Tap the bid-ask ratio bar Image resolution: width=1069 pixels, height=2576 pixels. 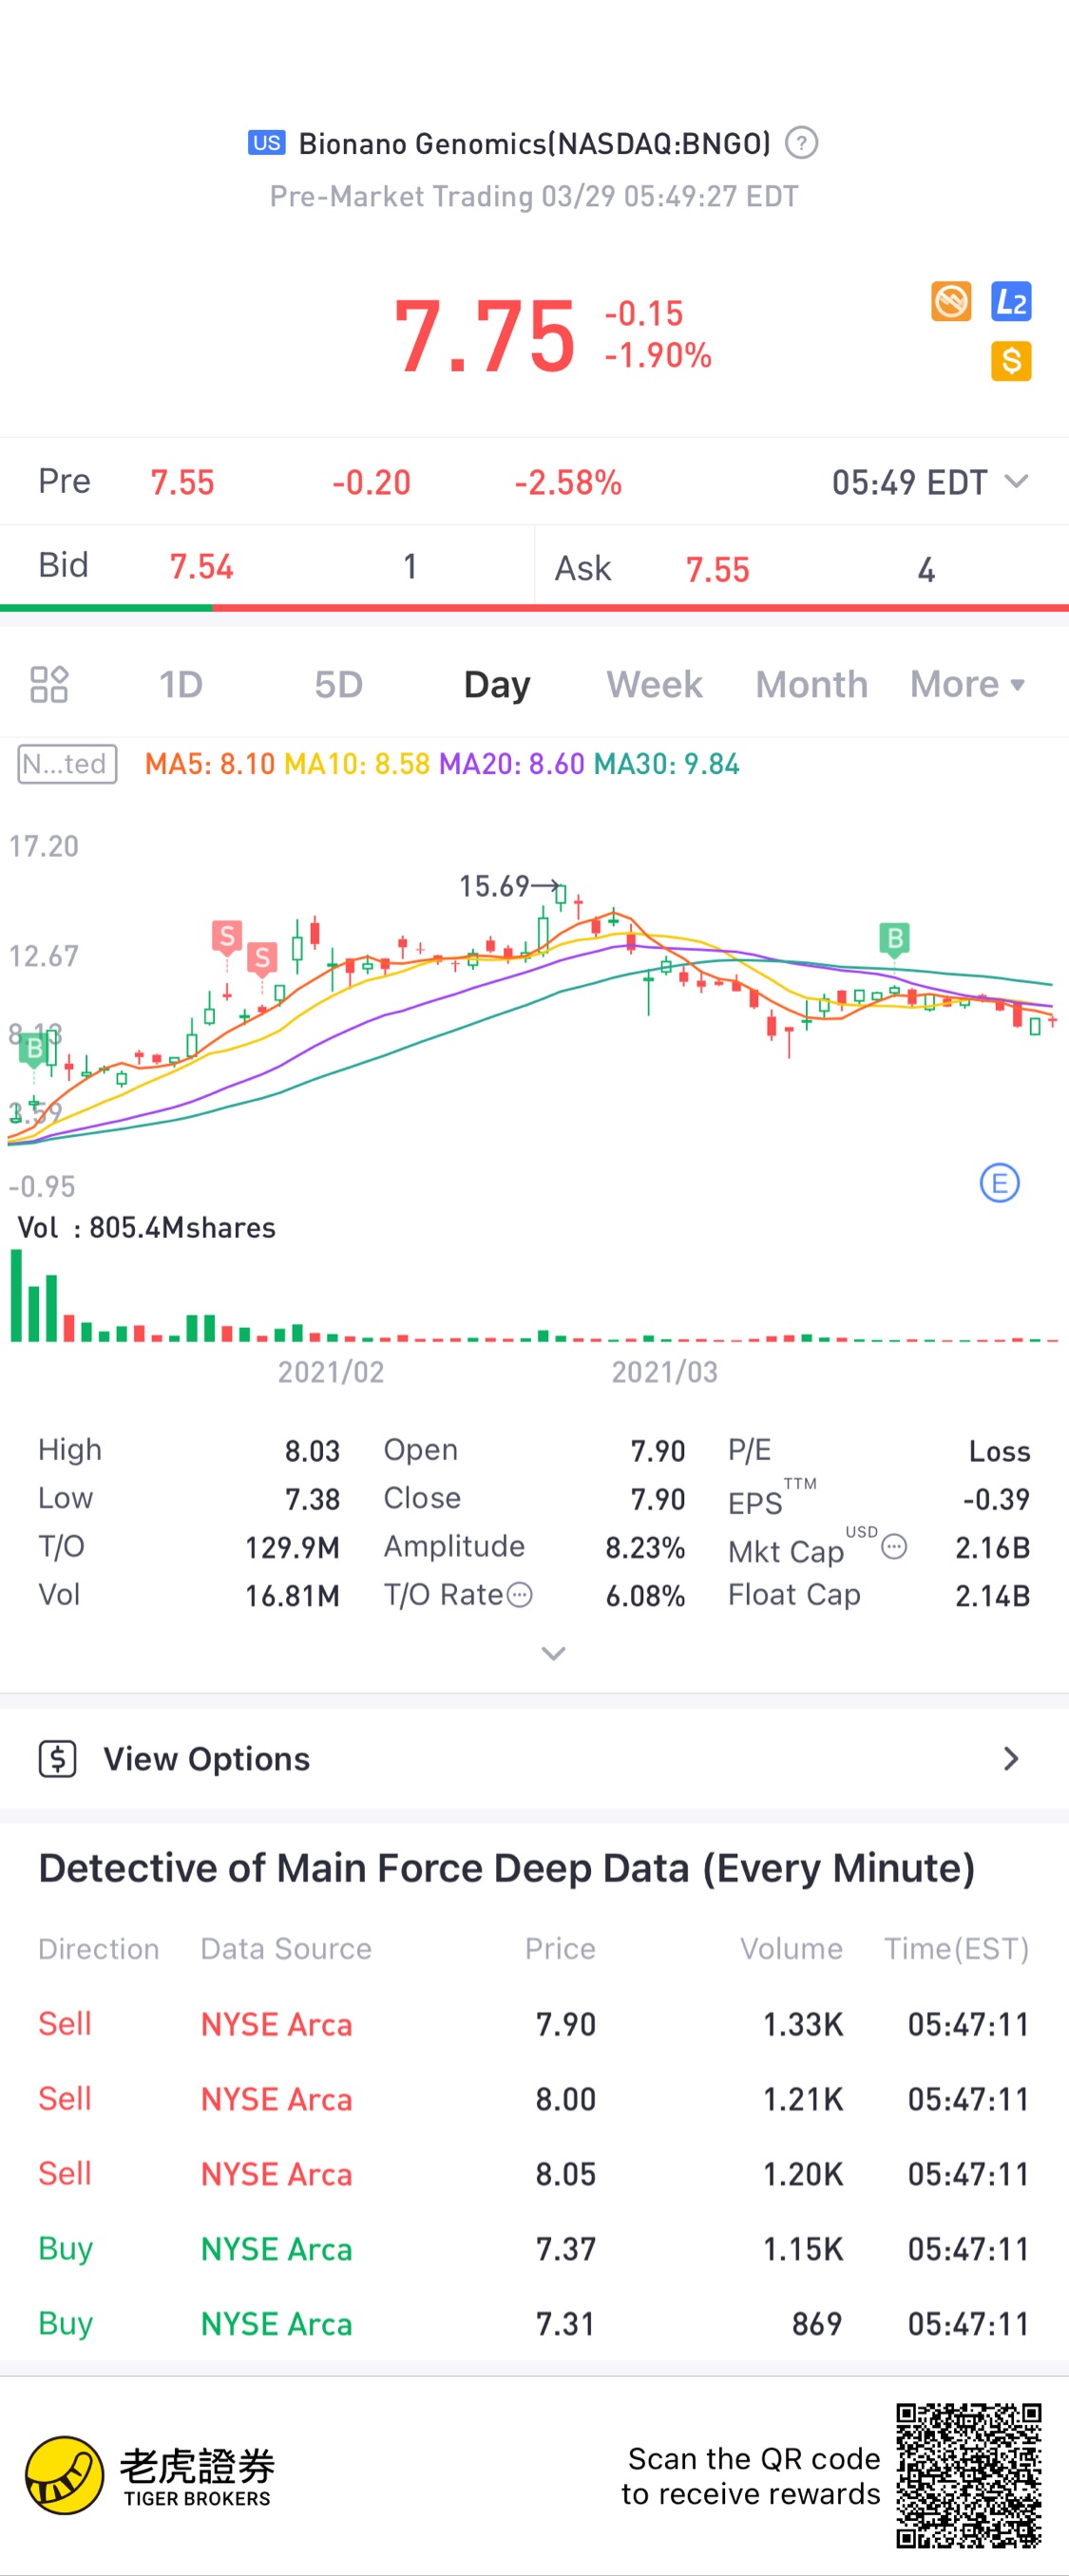534,607
